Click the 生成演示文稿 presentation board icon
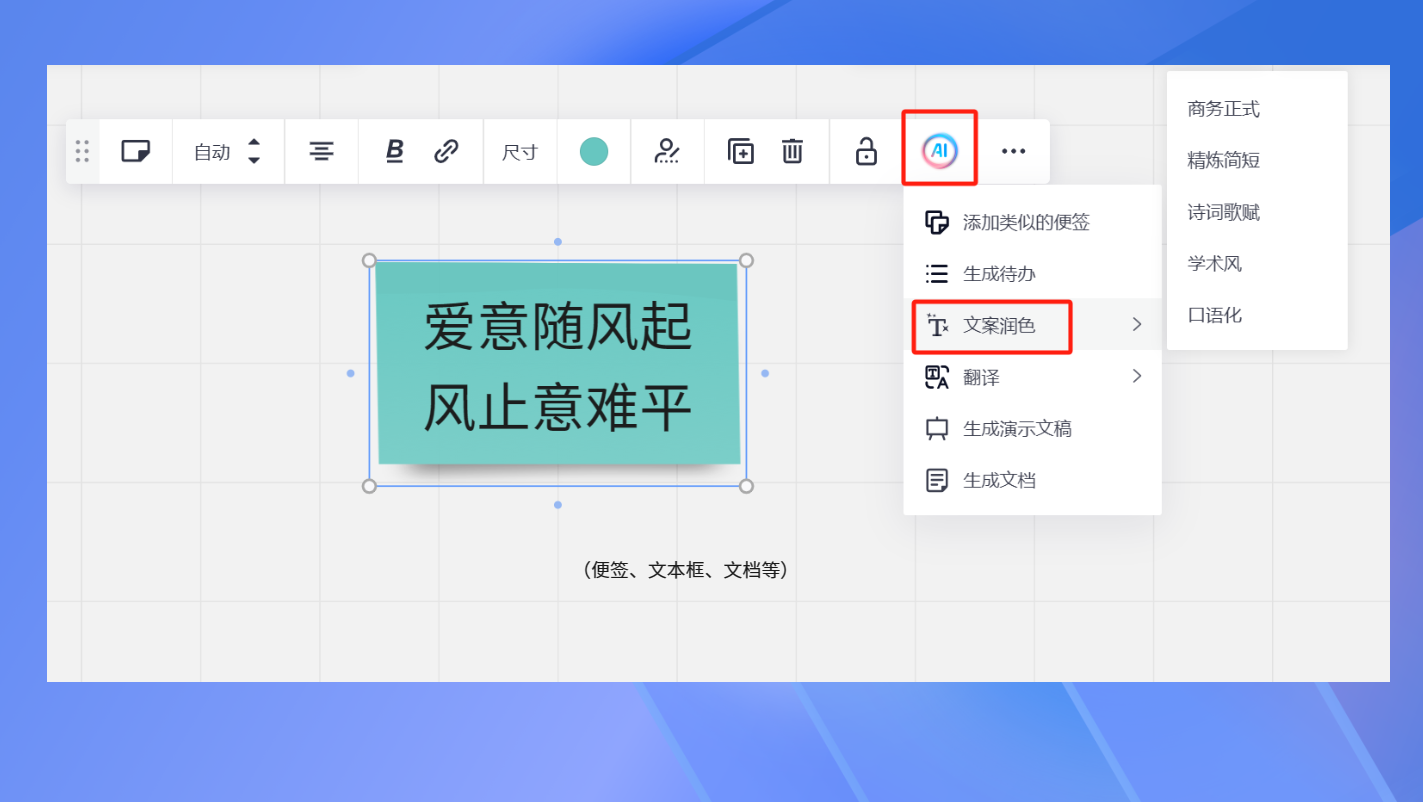The height and width of the screenshot is (802, 1423). (x=937, y=429)
